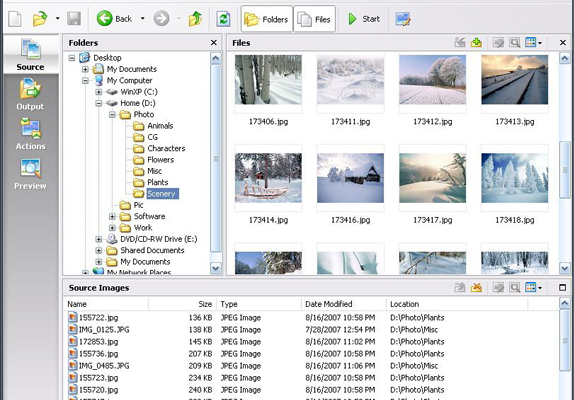Expand the Software folder node
Screen dimensions: 574x400
tap(112, 216)
